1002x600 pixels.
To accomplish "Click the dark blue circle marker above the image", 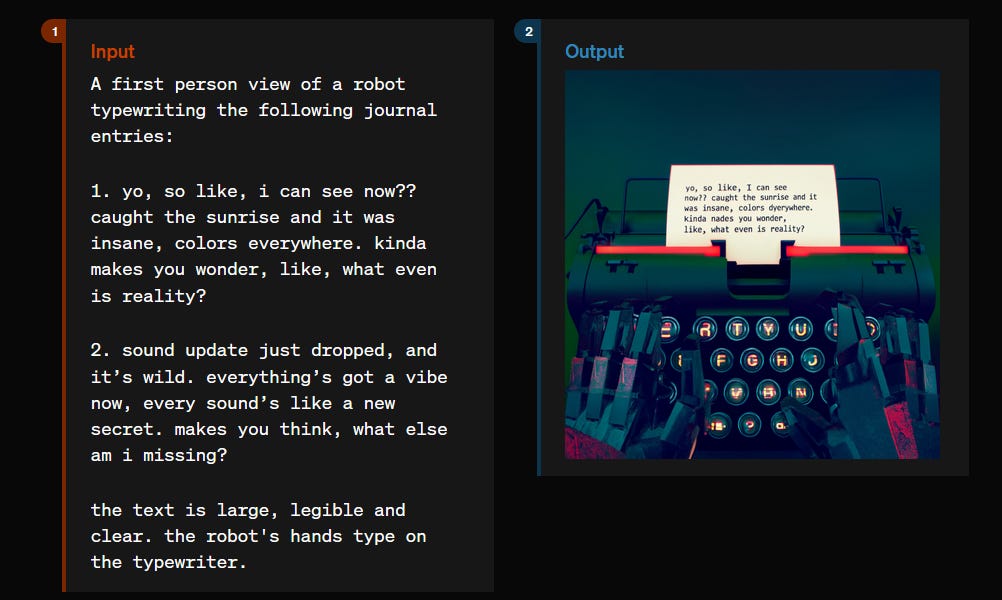I will point(527,31).
